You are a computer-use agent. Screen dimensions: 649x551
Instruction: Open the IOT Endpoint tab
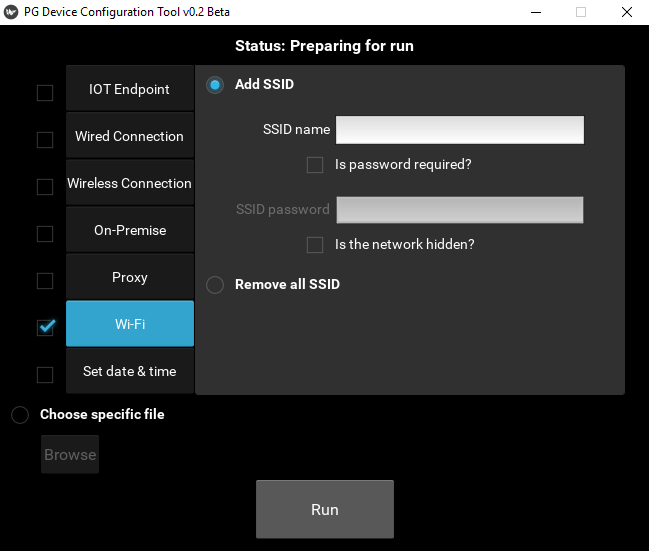(x=130, y=88)
